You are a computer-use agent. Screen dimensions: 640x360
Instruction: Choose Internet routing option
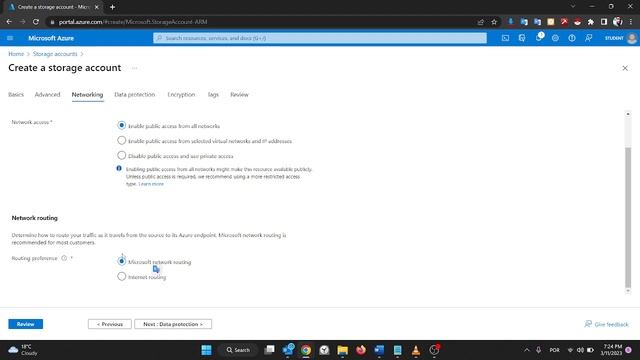pos(122,276)
